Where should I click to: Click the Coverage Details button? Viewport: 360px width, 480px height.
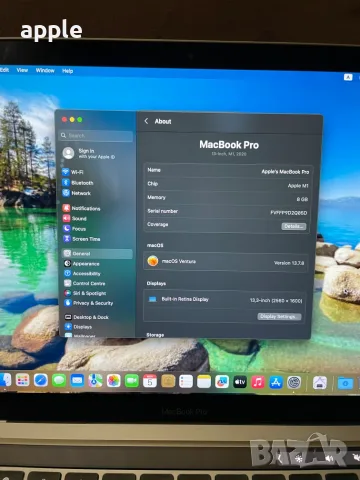tap(294, 226)
